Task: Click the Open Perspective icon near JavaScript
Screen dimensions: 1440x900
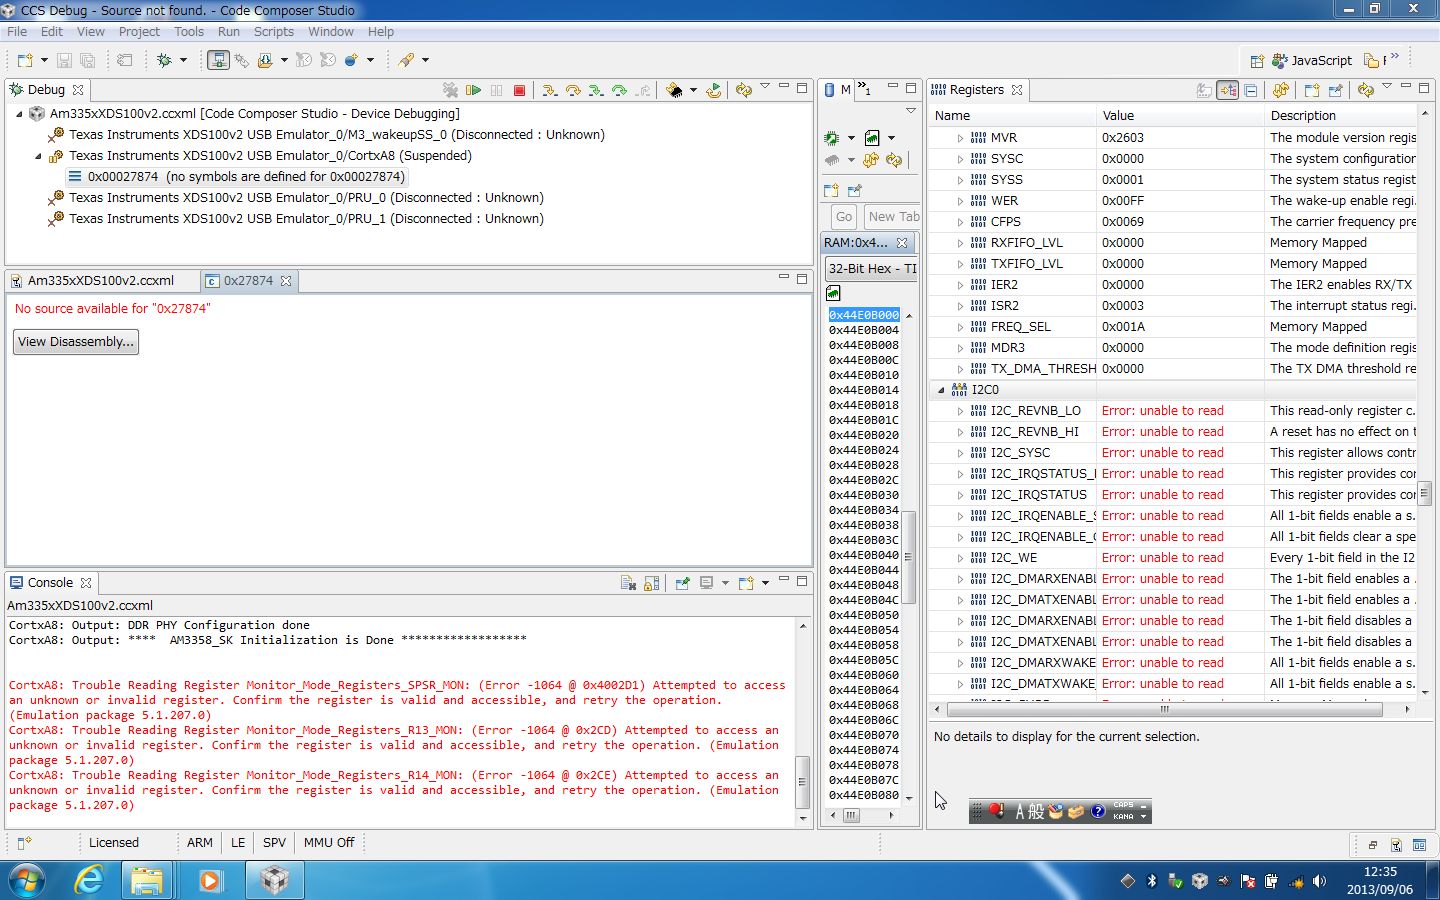Action: 1257,61
